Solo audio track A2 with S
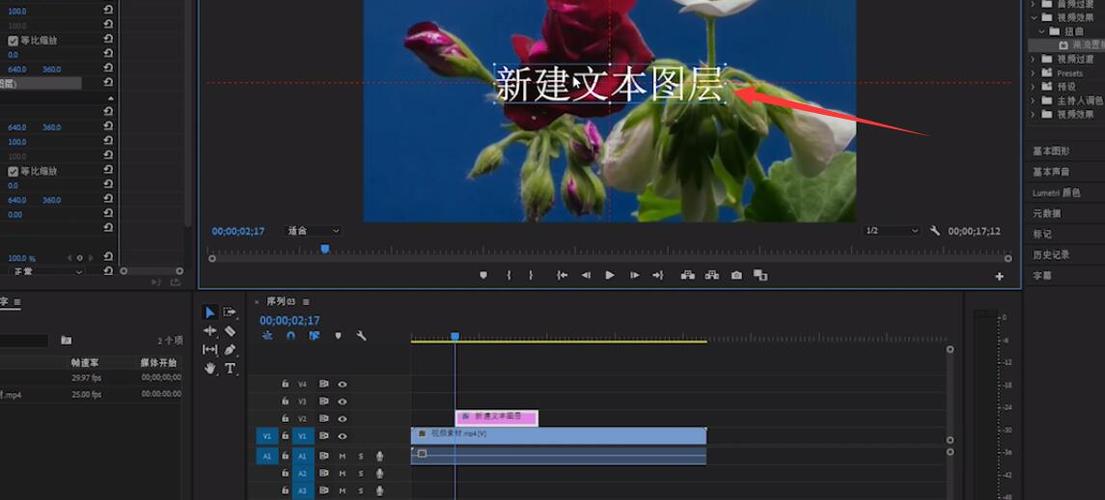1105x500 pixels. pyautogui.click(x=361, y=473)
